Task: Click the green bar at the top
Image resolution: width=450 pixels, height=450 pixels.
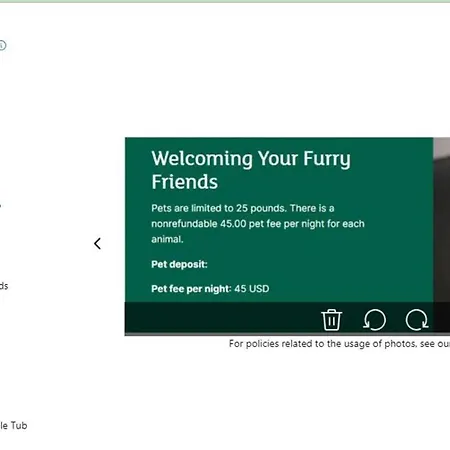Action: 225,1
